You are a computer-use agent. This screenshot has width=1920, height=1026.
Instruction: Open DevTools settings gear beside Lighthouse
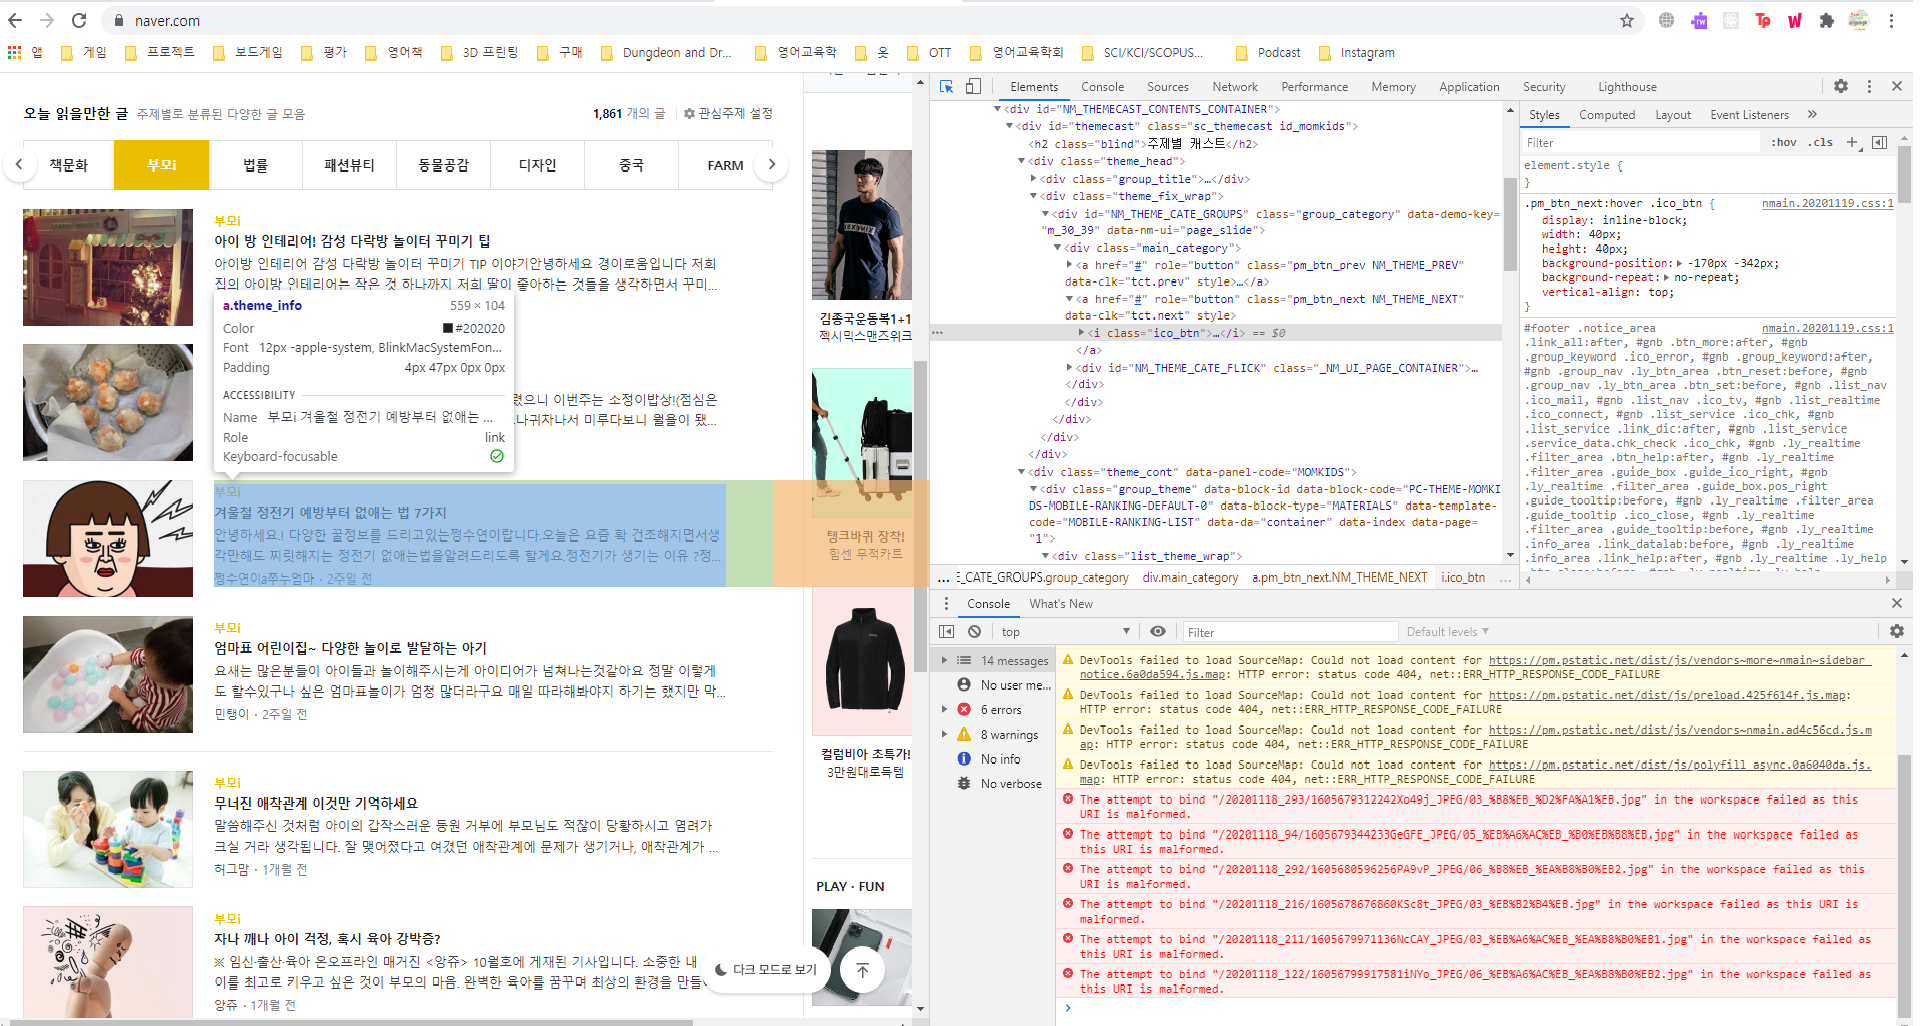tap(1841, 86)
